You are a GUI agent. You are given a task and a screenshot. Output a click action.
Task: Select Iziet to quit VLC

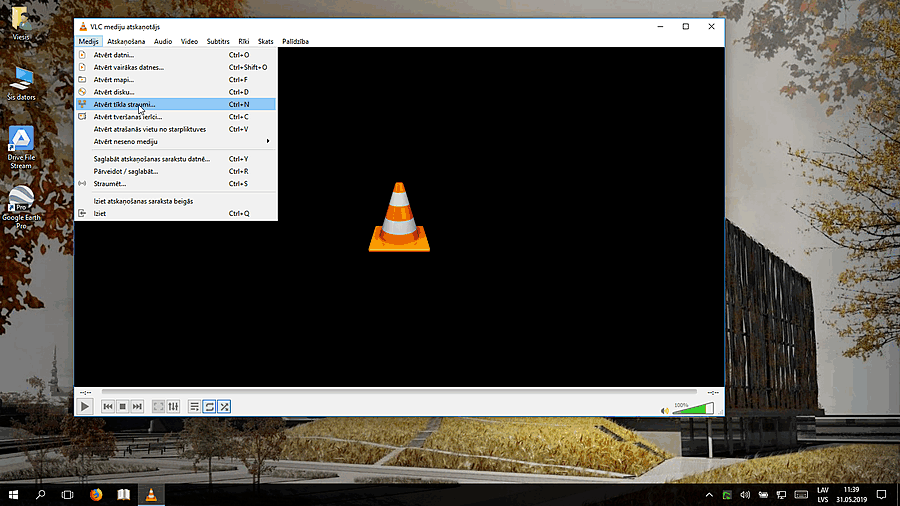point(176,213)
